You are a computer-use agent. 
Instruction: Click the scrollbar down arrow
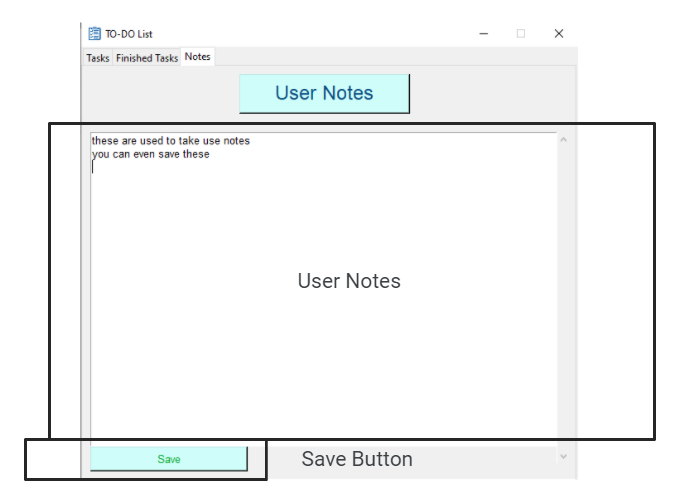[x=564, y=457]
